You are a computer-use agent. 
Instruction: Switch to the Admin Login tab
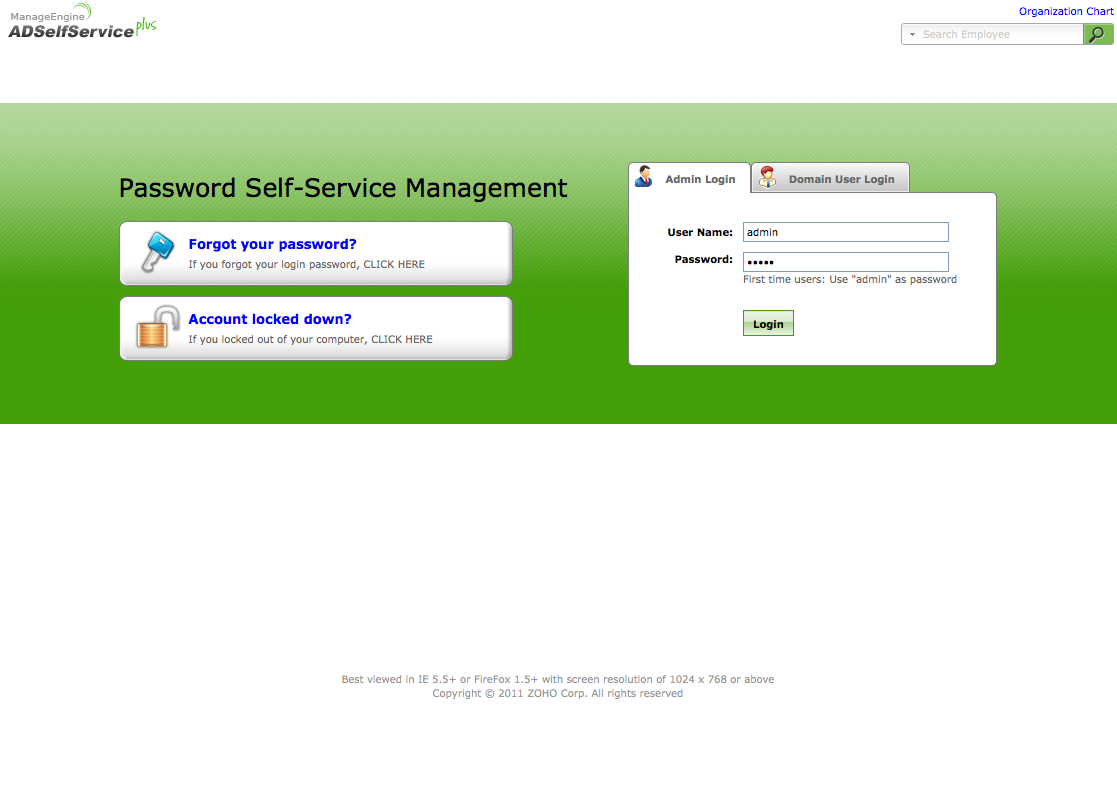tap(689, 178)
